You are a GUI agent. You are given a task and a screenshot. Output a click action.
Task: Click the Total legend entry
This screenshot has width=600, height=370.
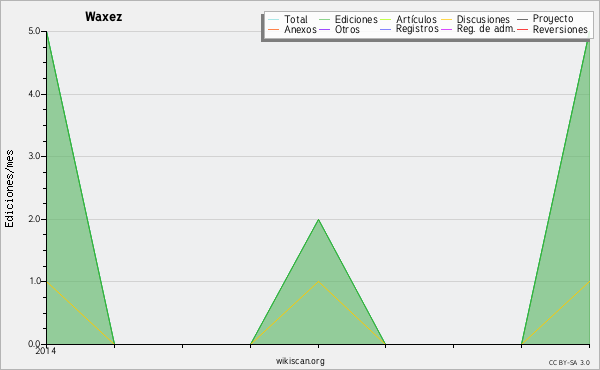pos(288,19)
